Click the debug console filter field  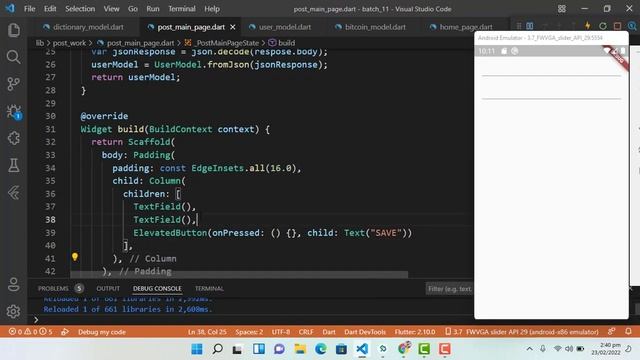pyautogui.click(x=450, y=289)
